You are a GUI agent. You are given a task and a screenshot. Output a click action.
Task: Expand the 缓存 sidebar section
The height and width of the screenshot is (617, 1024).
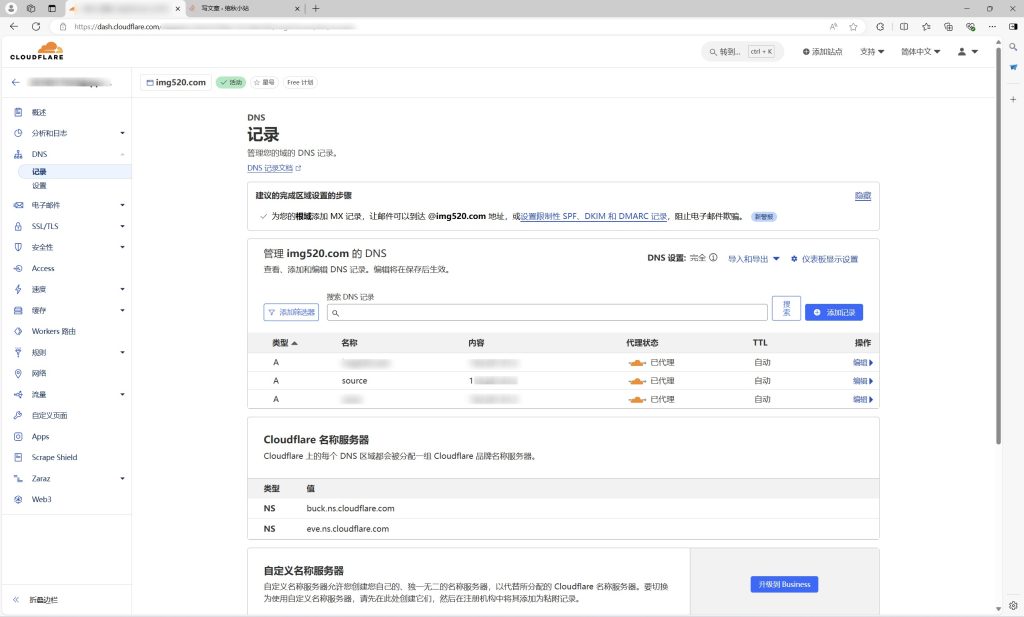[x=122, y=310]
